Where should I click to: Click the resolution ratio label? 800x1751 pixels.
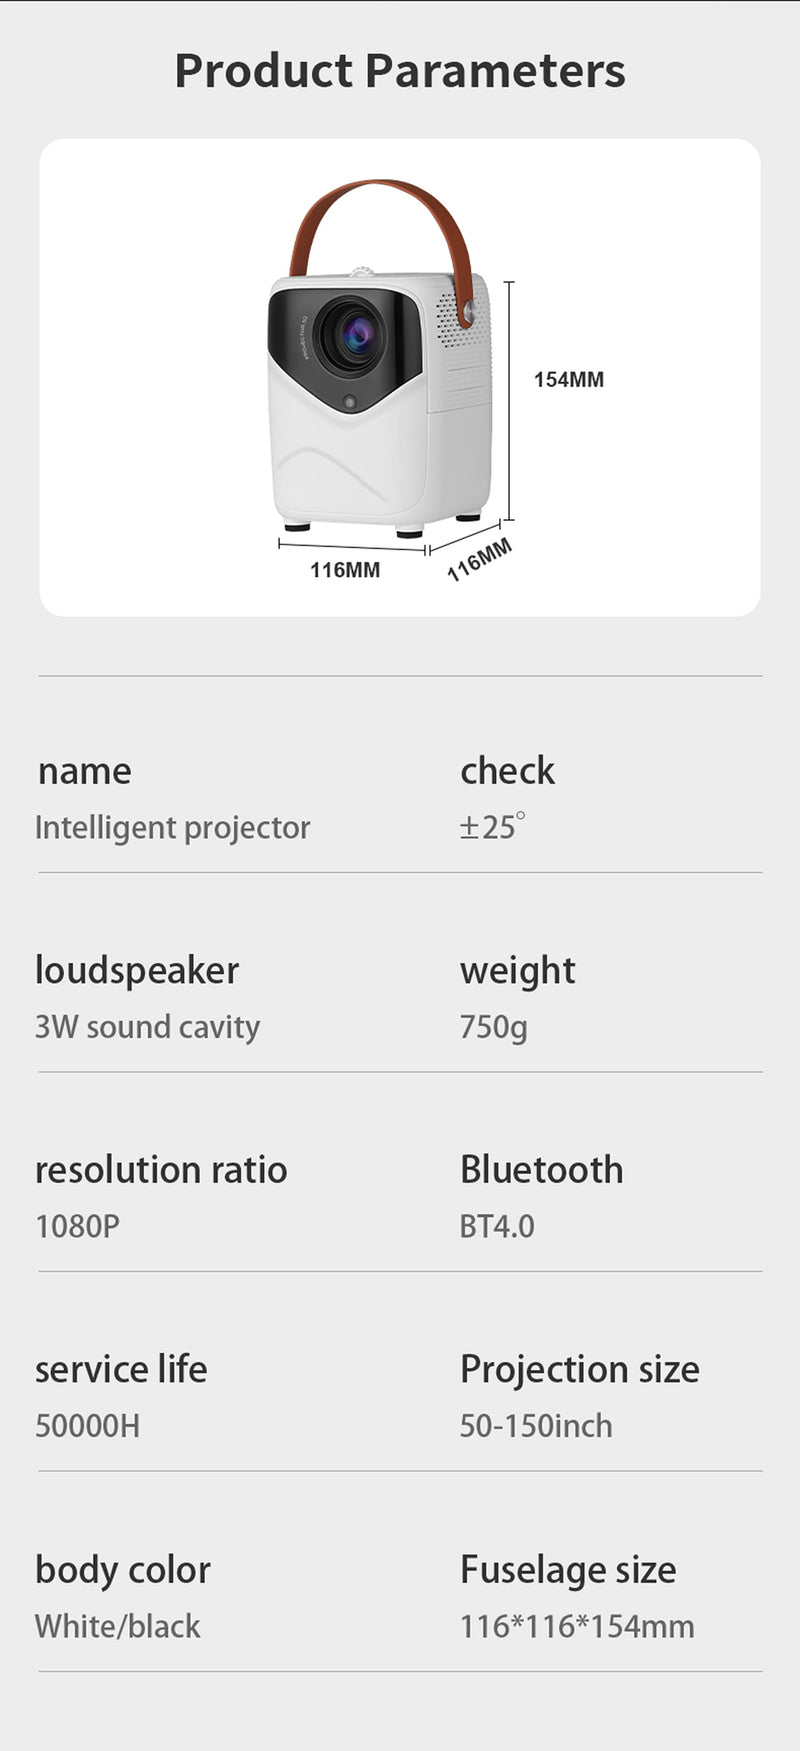pos(161,1169)
